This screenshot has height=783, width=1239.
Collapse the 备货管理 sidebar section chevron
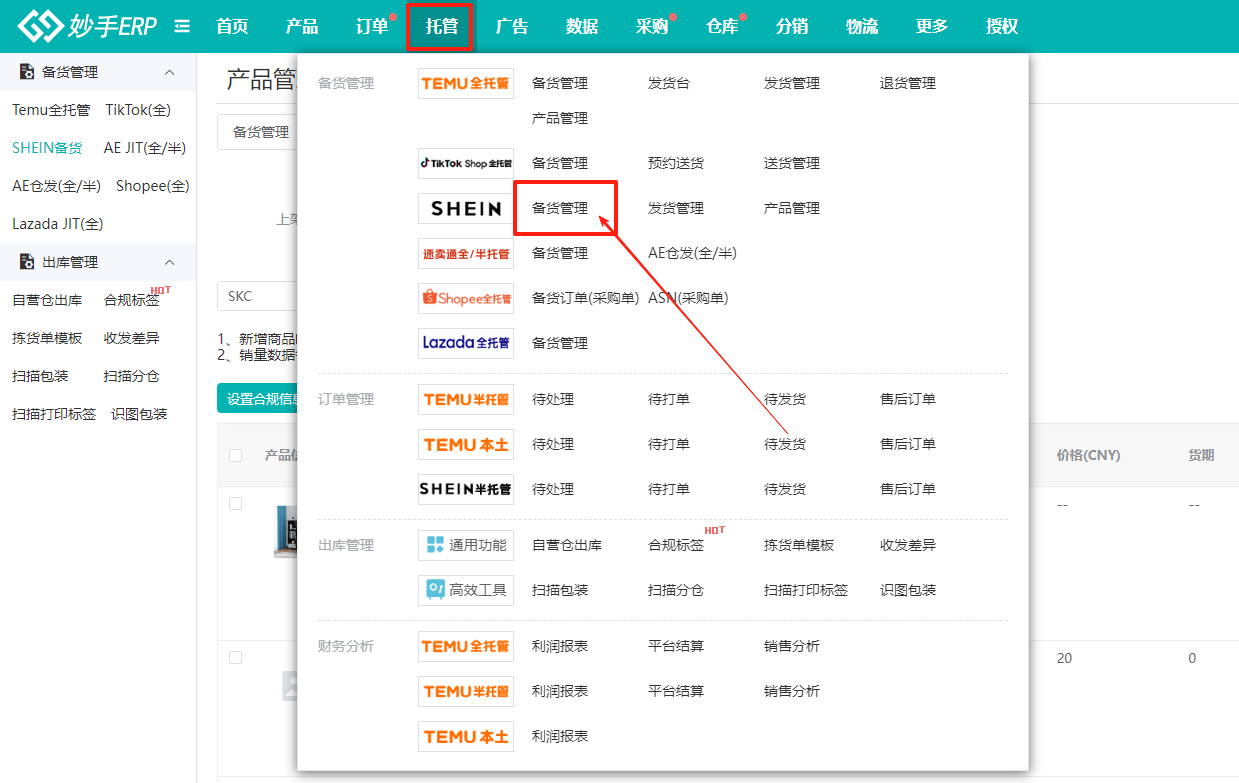169,72
